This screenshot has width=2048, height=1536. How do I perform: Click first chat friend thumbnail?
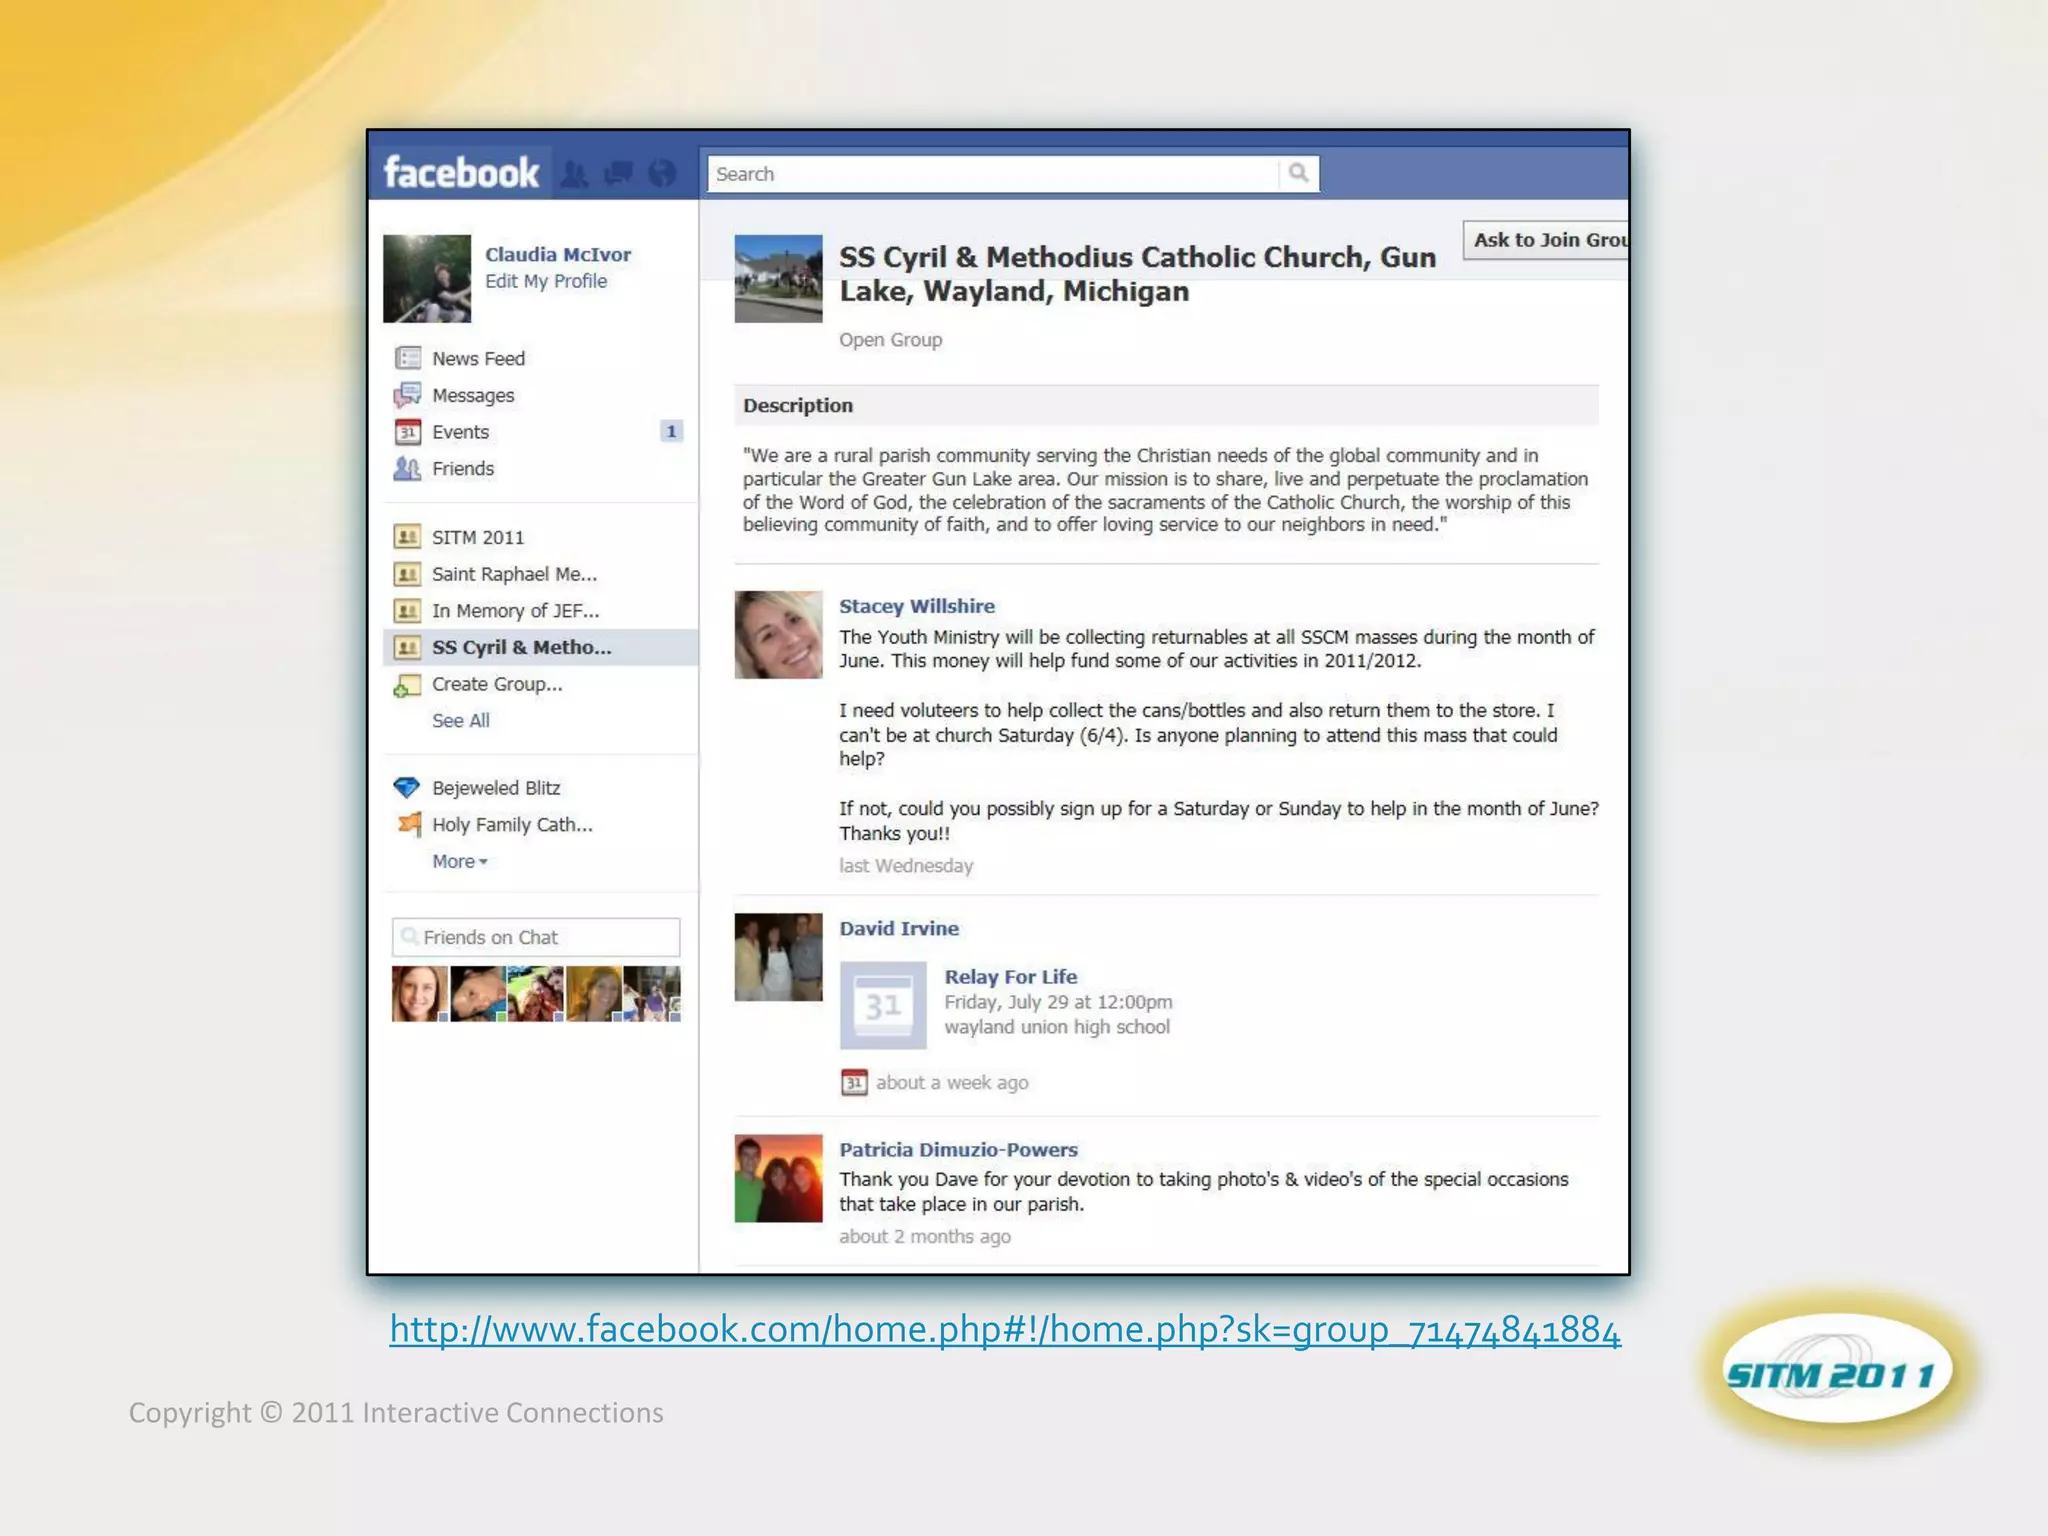(420, 993)
